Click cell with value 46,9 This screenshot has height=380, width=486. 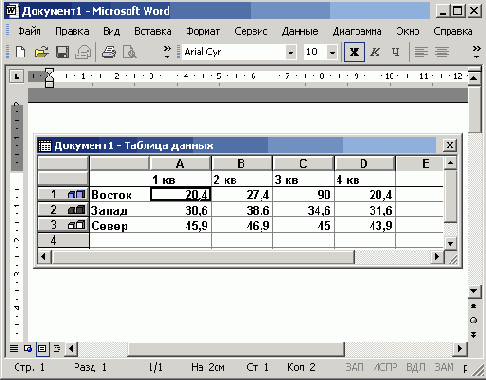click(242, 226)
